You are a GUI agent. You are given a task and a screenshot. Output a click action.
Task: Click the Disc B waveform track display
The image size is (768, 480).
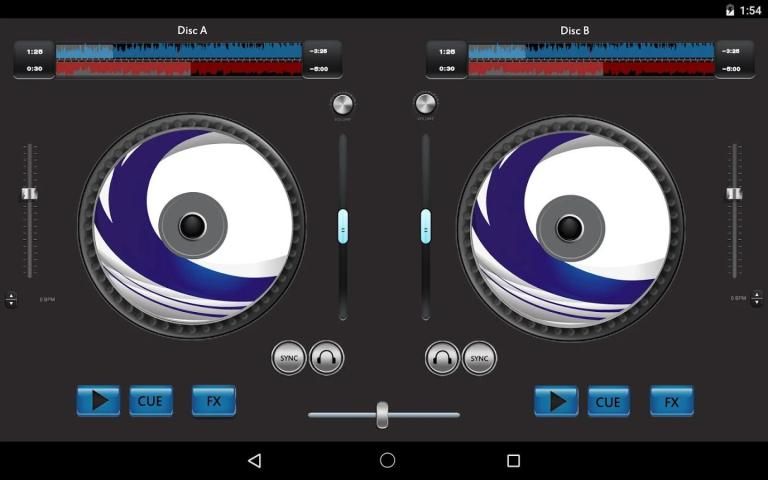[x=591, y=59]
